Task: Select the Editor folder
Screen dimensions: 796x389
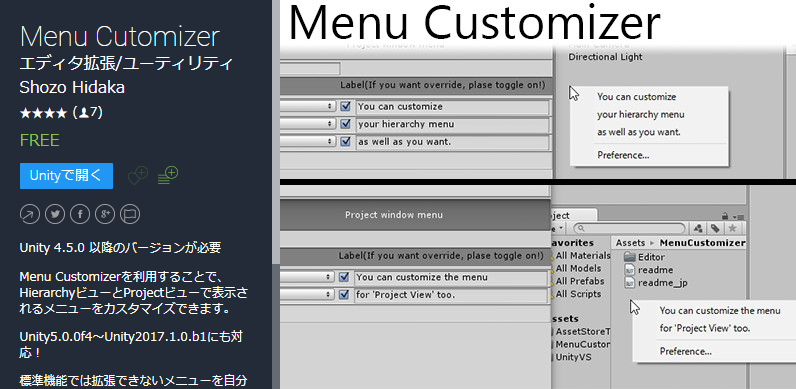Action: [645, 257]
